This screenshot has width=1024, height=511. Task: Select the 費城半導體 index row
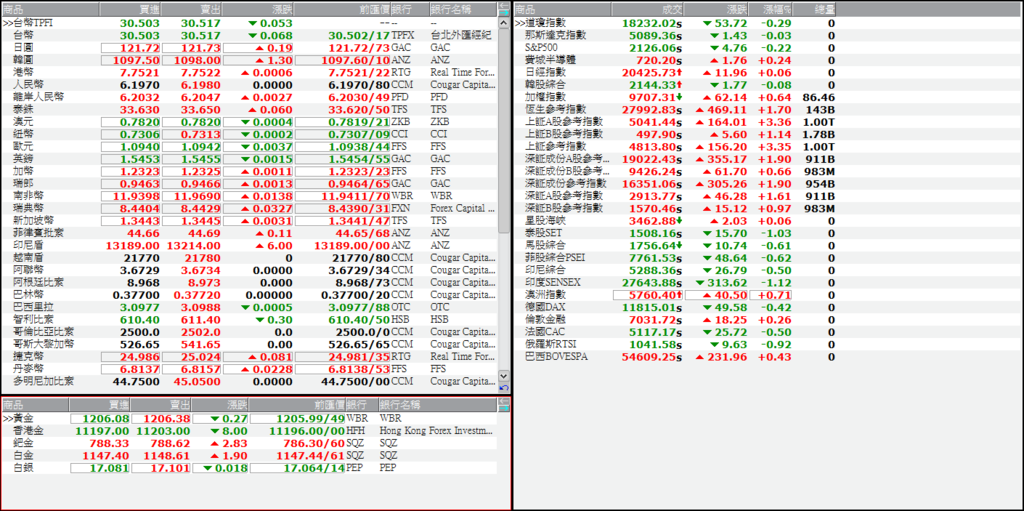(675, 60)
